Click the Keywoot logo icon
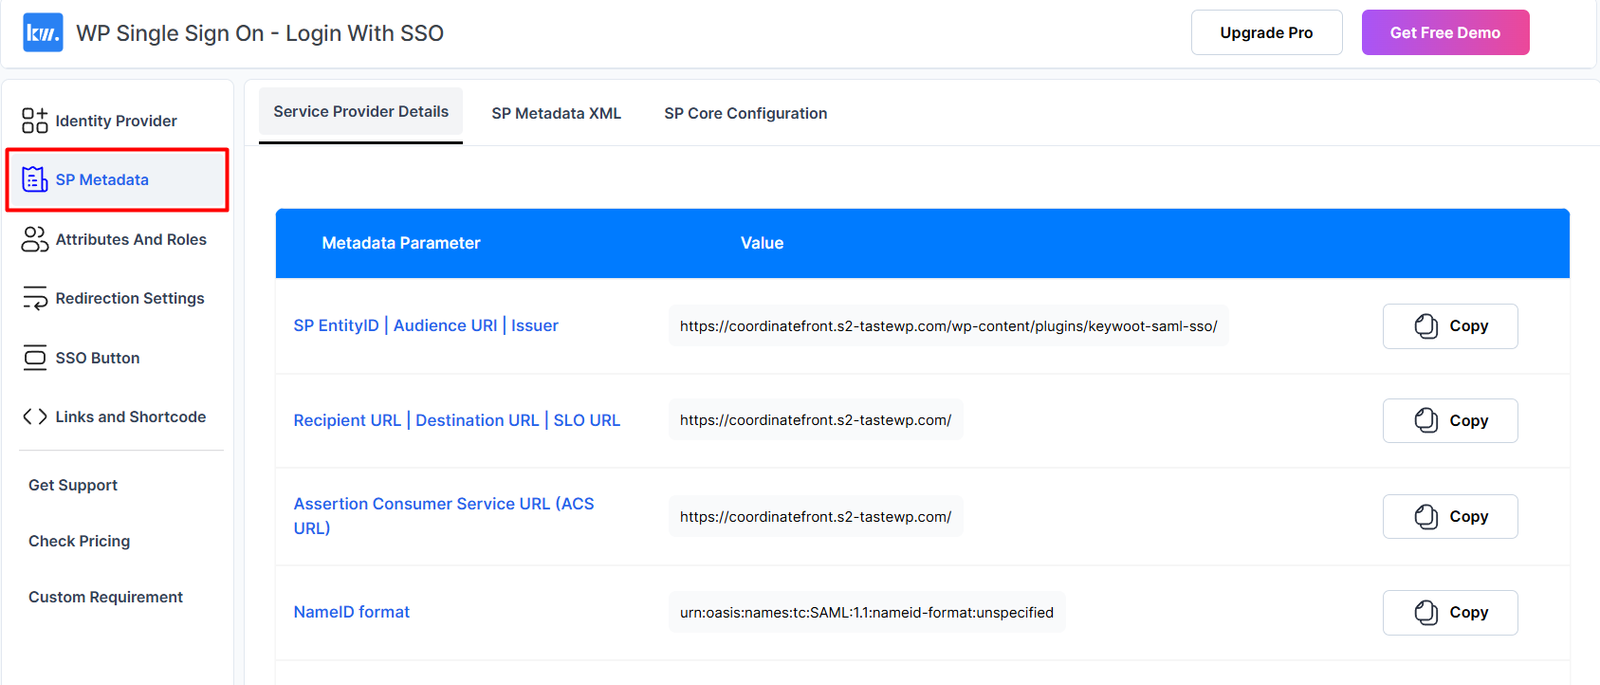This screenshot has height=685, width=1600. click(43, 32)
